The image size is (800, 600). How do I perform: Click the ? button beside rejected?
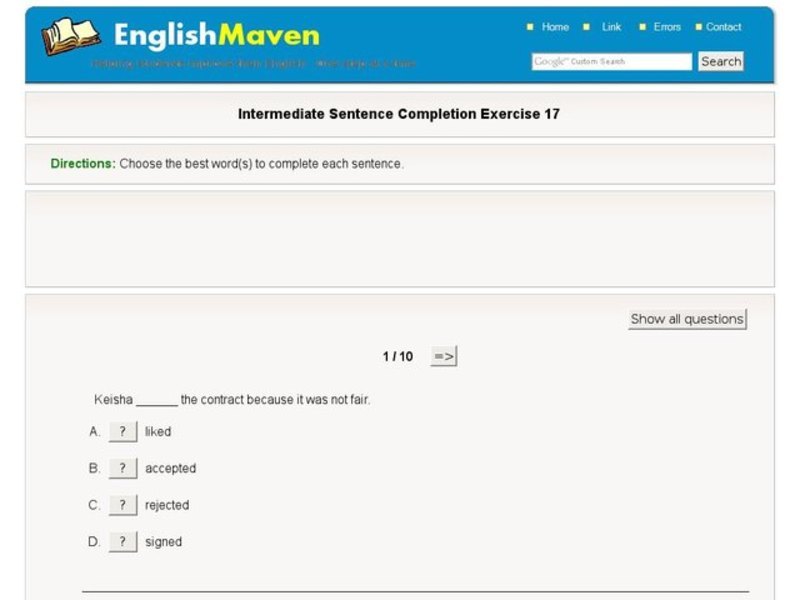tap(122, 504)
